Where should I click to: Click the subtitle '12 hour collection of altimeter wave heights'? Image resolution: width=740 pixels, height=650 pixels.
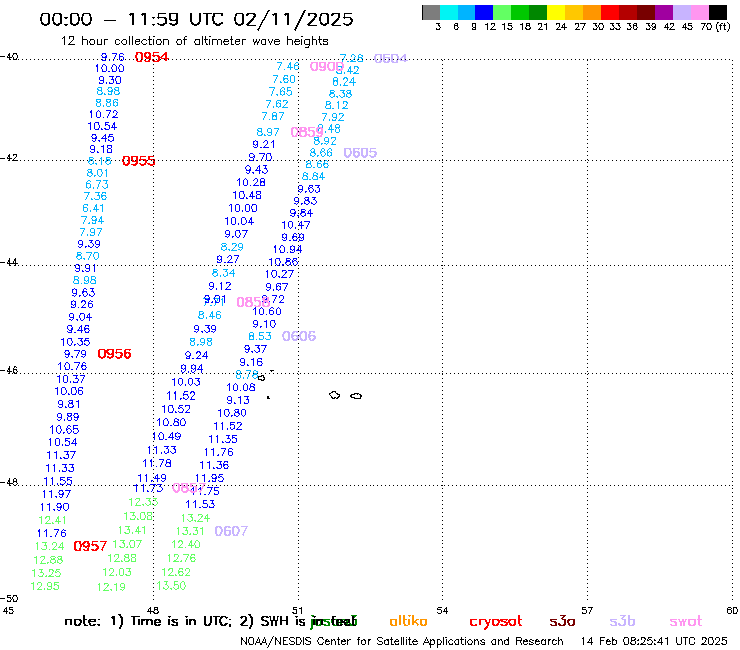point(194,41)
